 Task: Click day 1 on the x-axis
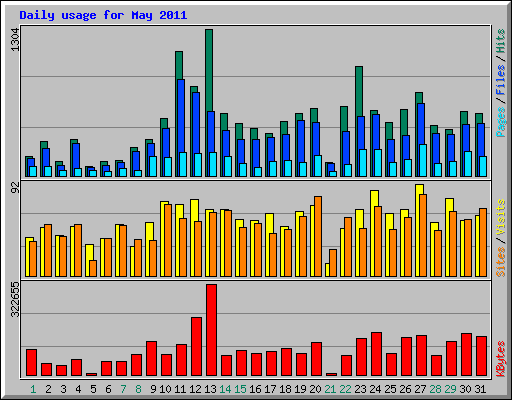click(33, 389)
